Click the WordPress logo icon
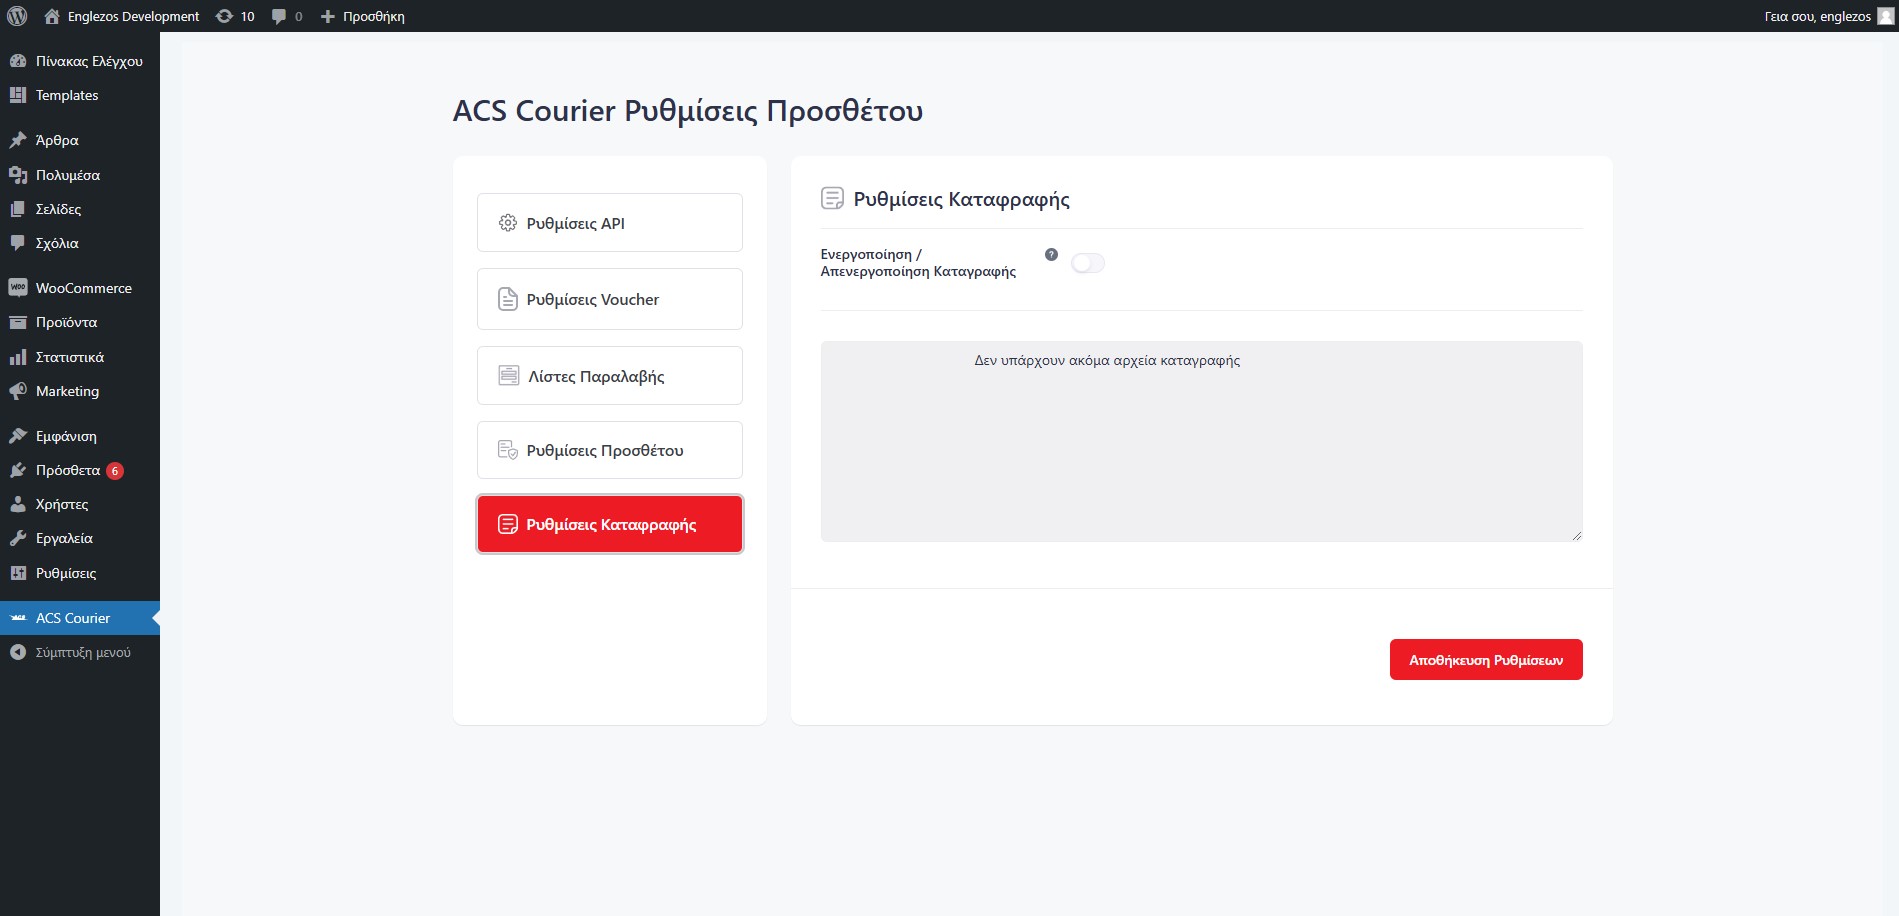The image size is (1899, 916). 17,16
